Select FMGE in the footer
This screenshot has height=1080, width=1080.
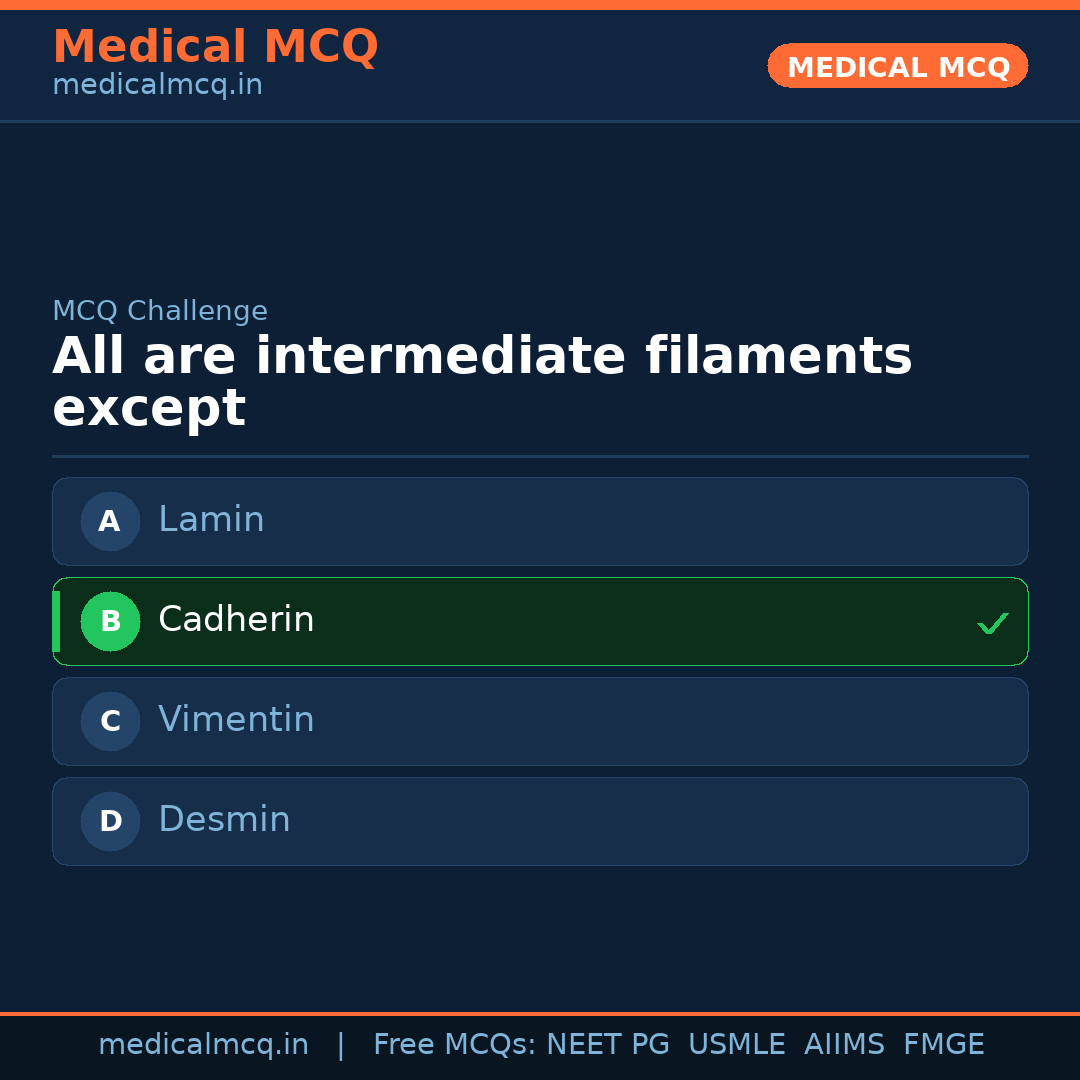coord(944,1045)
